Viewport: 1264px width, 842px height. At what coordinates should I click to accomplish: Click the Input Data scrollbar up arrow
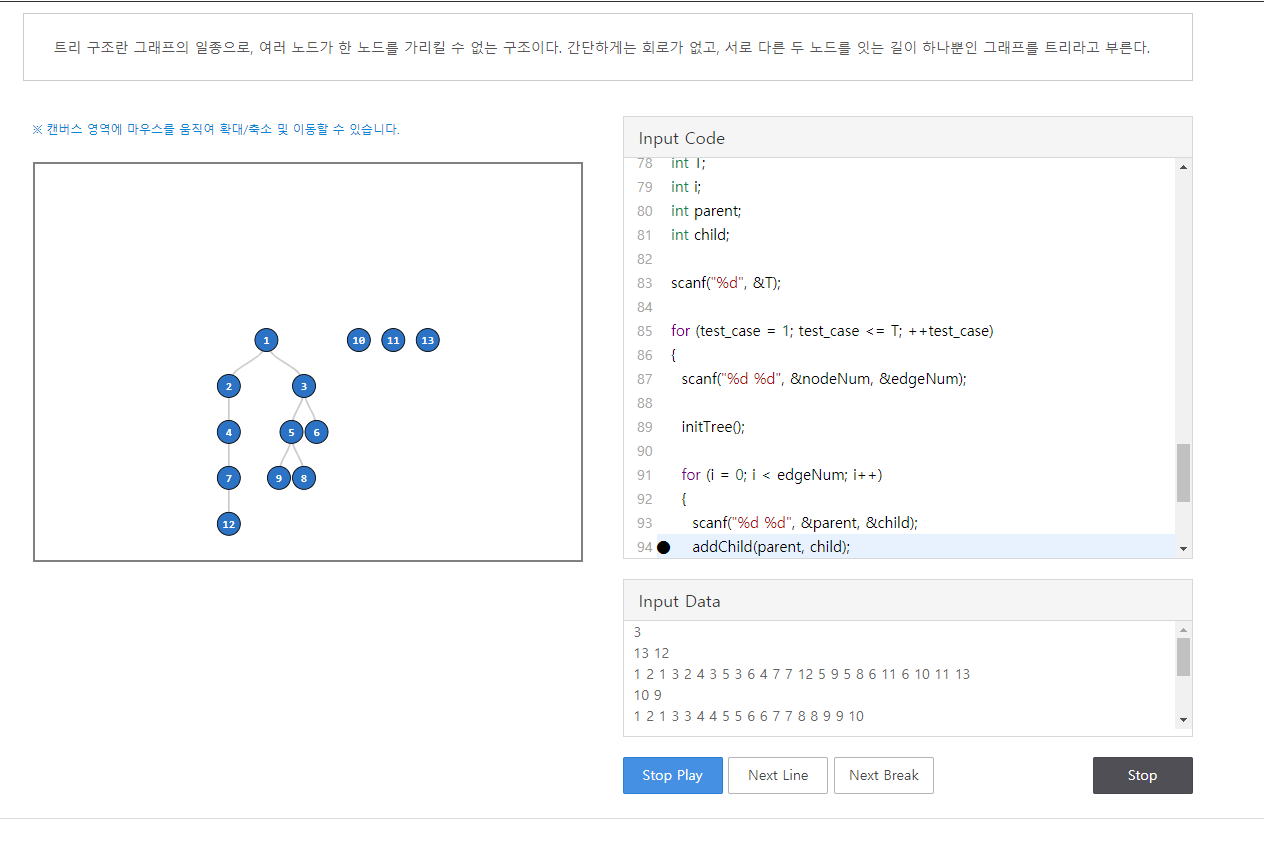point(1184,630)
